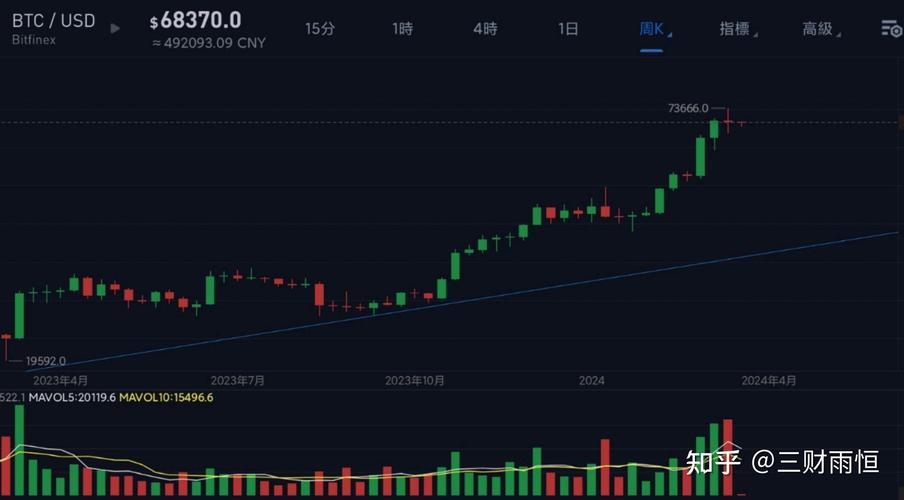
Task: Click the 知乎 @三财雨恒 watermark
Action: pyautogui.click(x=782, y=461)
